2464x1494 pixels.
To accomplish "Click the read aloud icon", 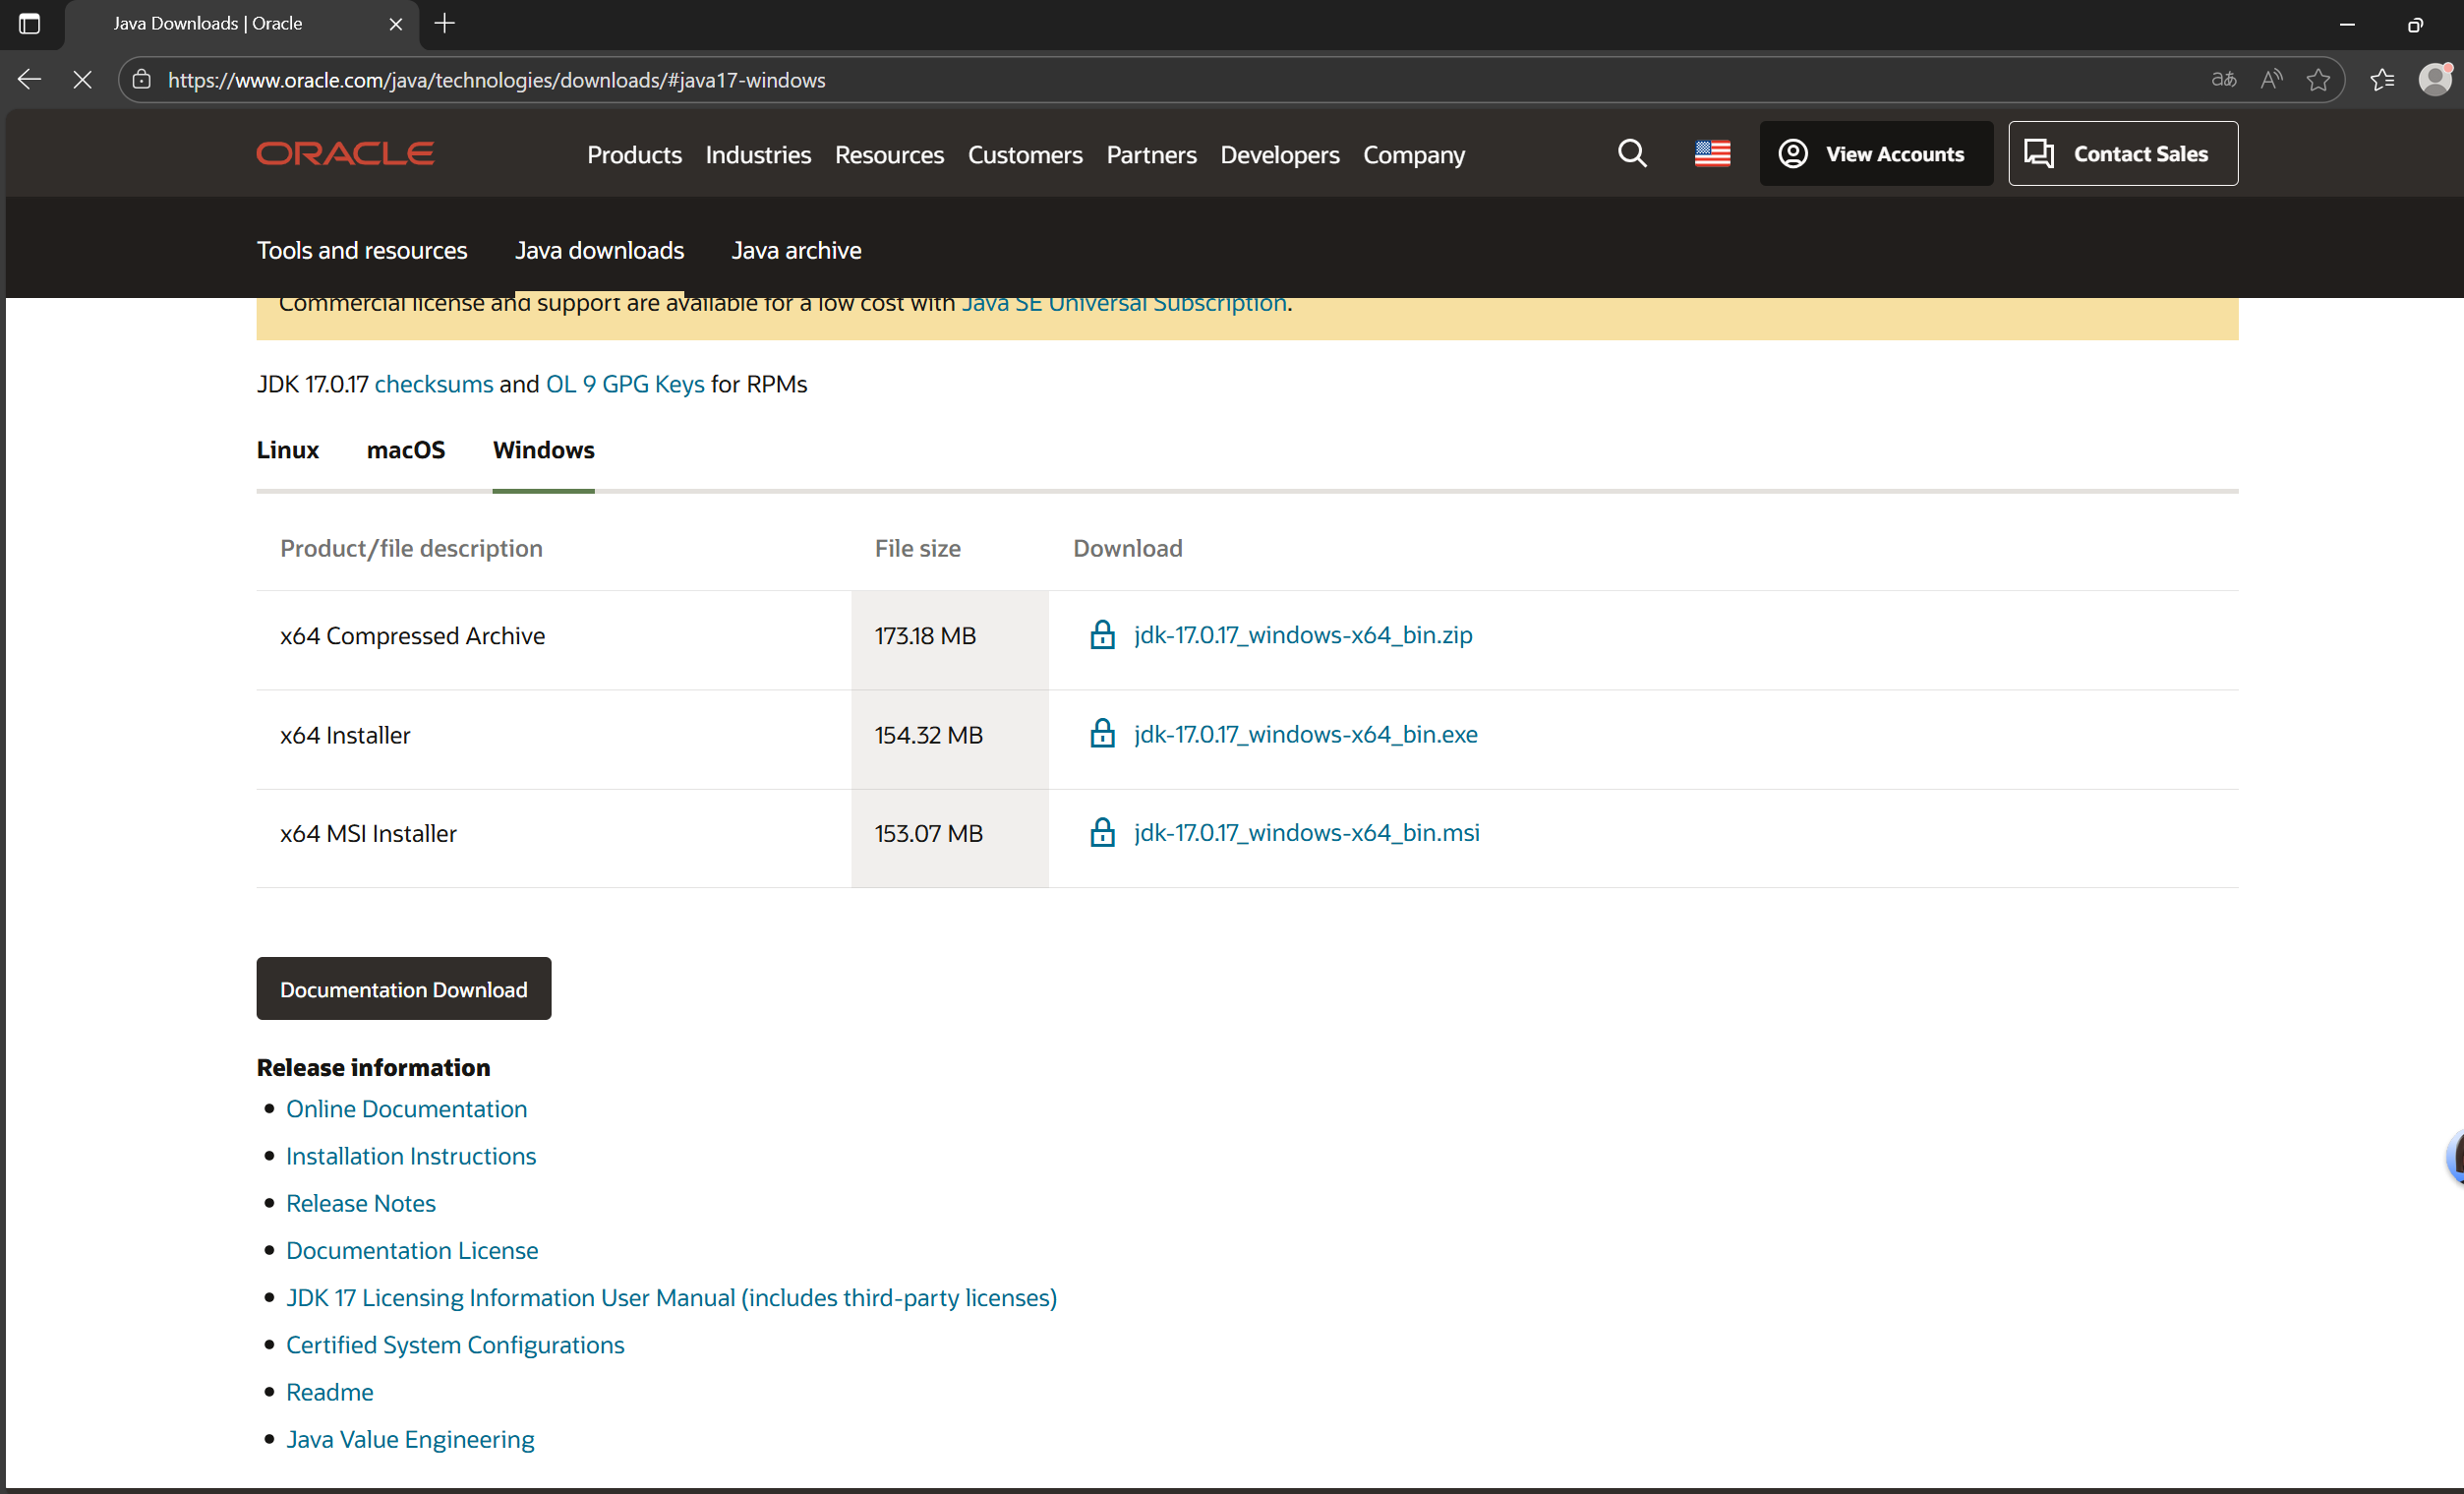I will (2270, 80).
